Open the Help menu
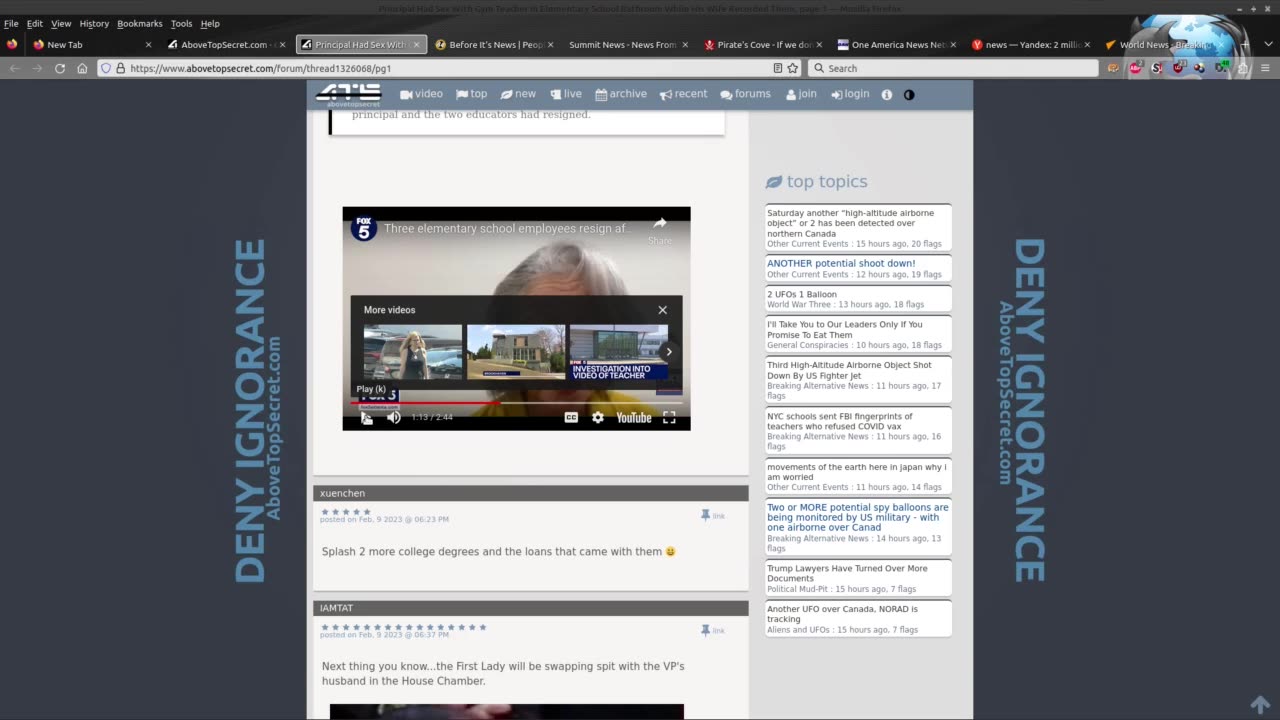The image size is (1280, 720). (210, 23)
